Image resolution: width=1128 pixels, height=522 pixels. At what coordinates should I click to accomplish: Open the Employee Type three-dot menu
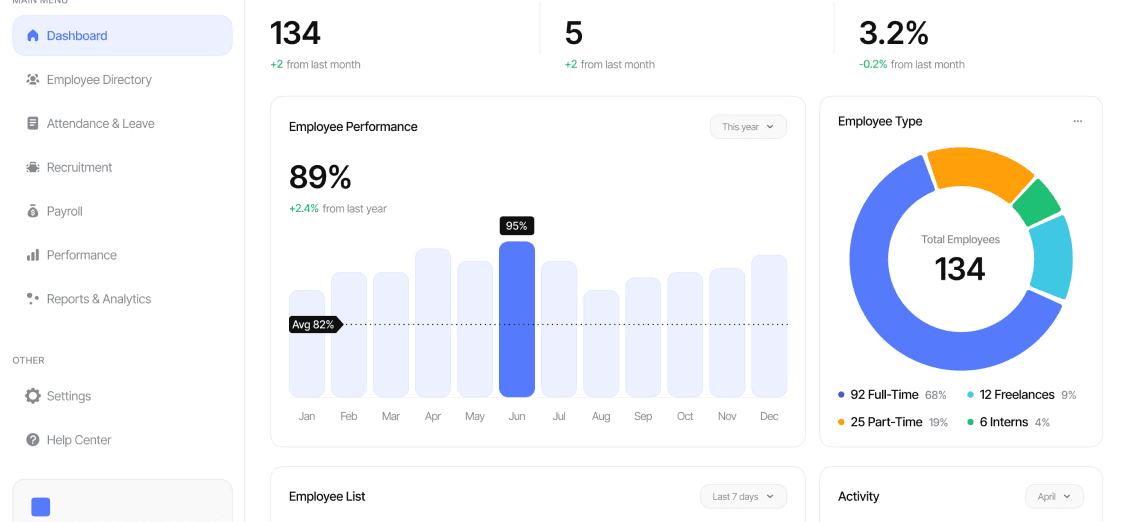(x=1077, y=122)
